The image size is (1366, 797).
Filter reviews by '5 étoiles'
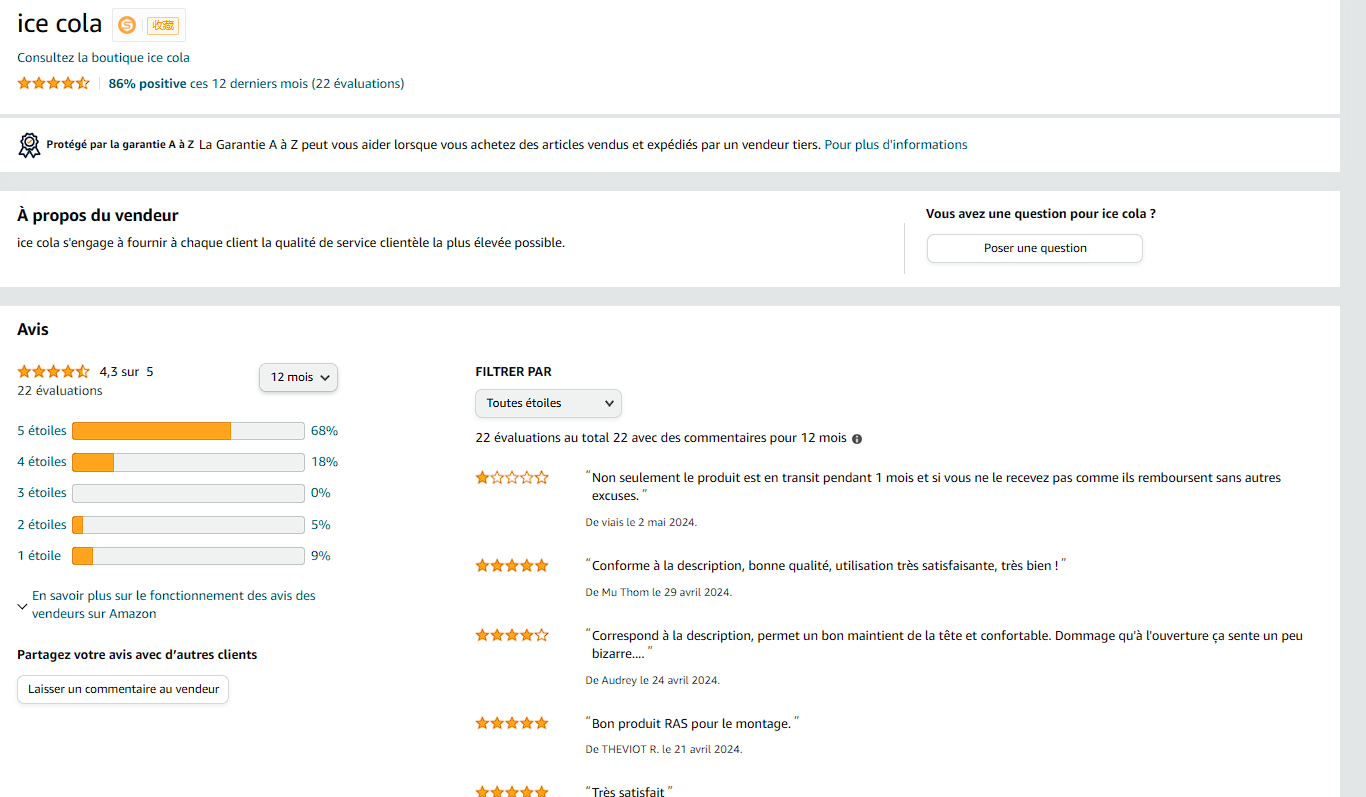tap(42, 431)
